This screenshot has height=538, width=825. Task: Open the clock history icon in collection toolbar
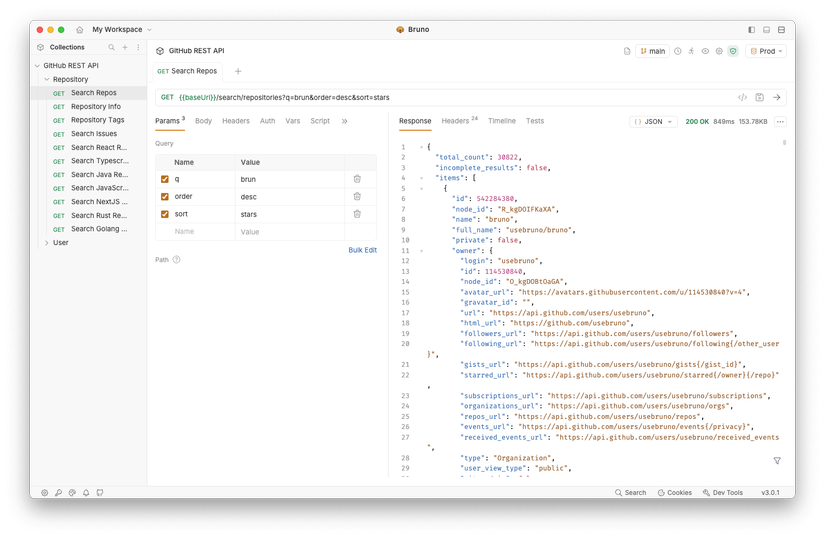(678, 51)
